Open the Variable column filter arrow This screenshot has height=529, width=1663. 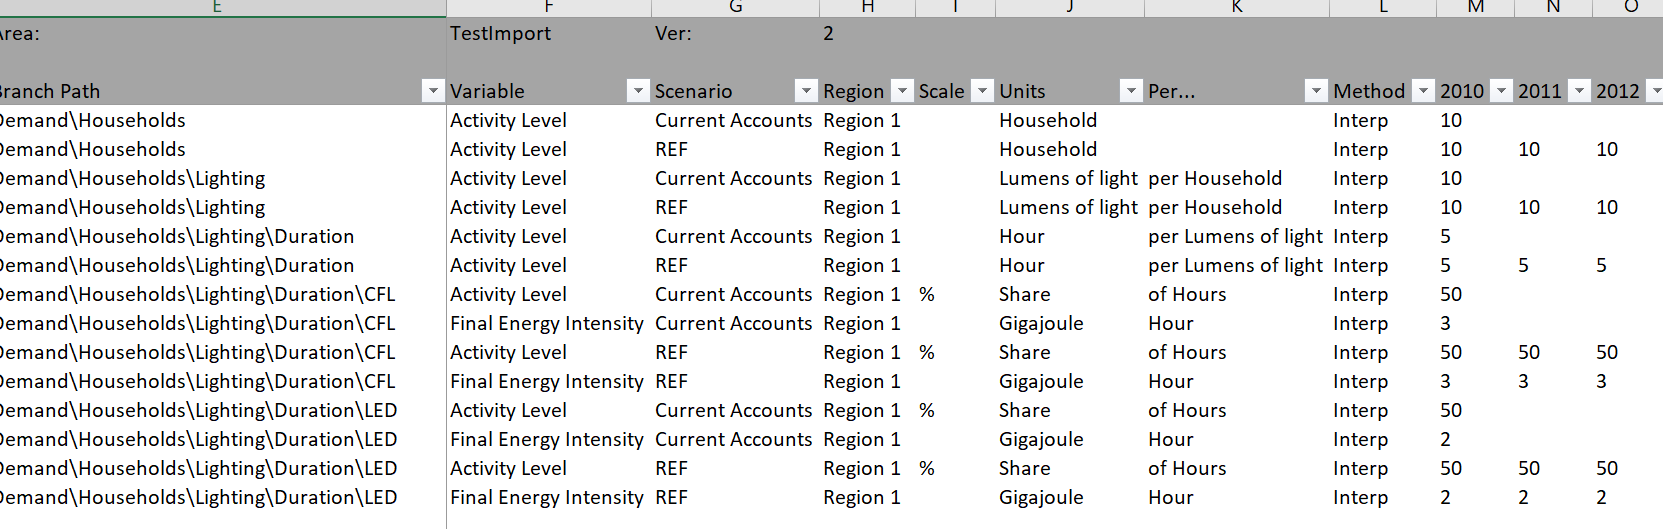click(x=638, y=91)
